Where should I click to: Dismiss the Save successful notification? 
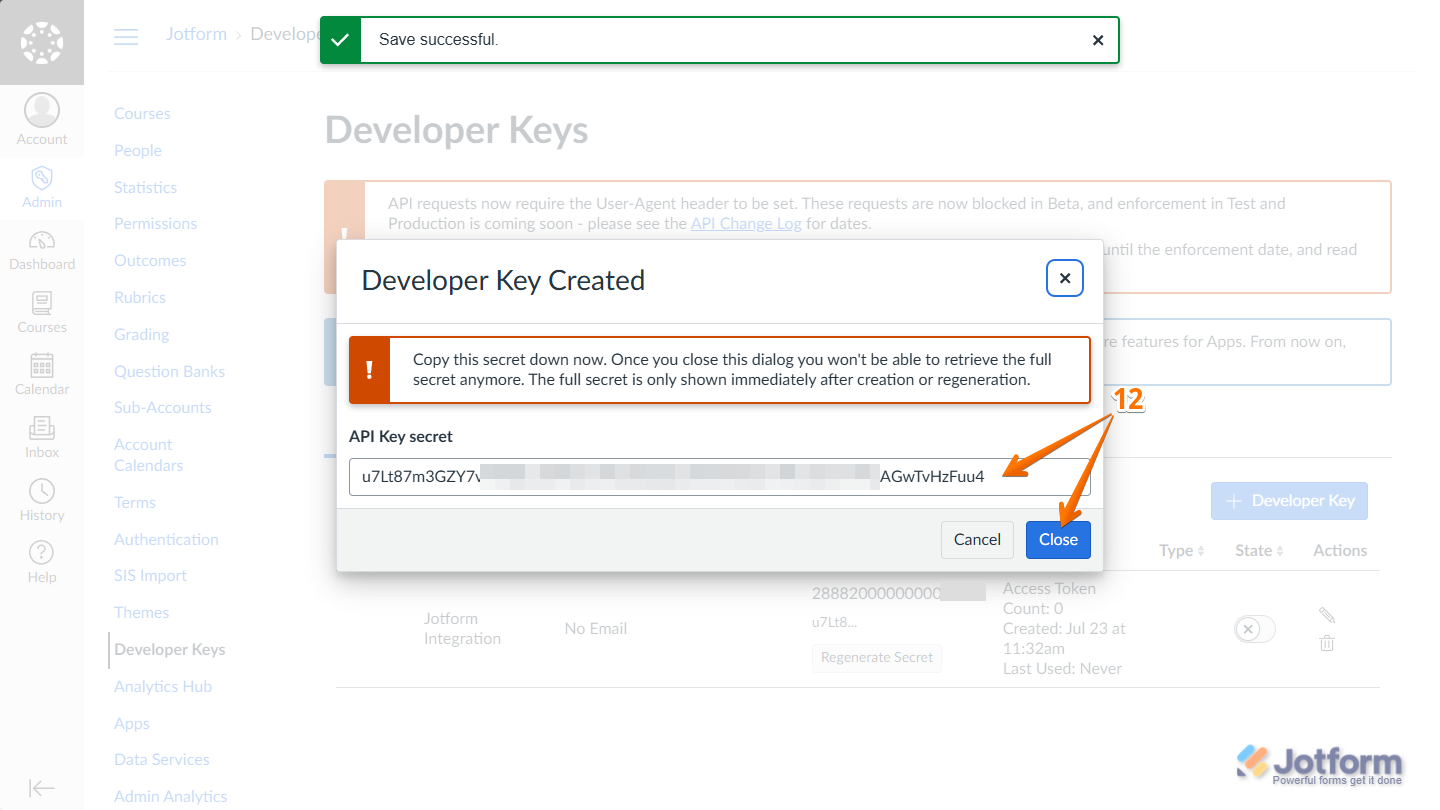click(x=1098, y=40)
